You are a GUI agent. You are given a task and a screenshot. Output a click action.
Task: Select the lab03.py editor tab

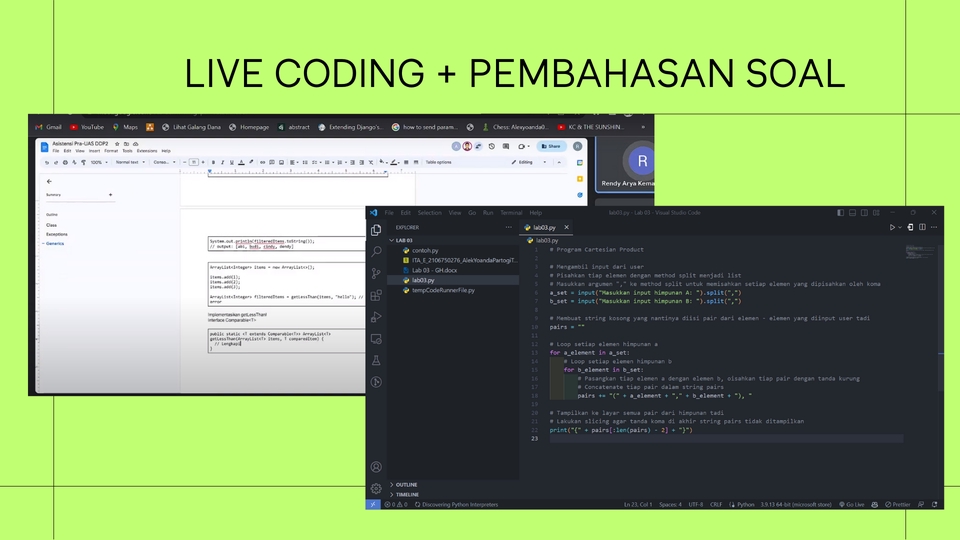(544, 227)
